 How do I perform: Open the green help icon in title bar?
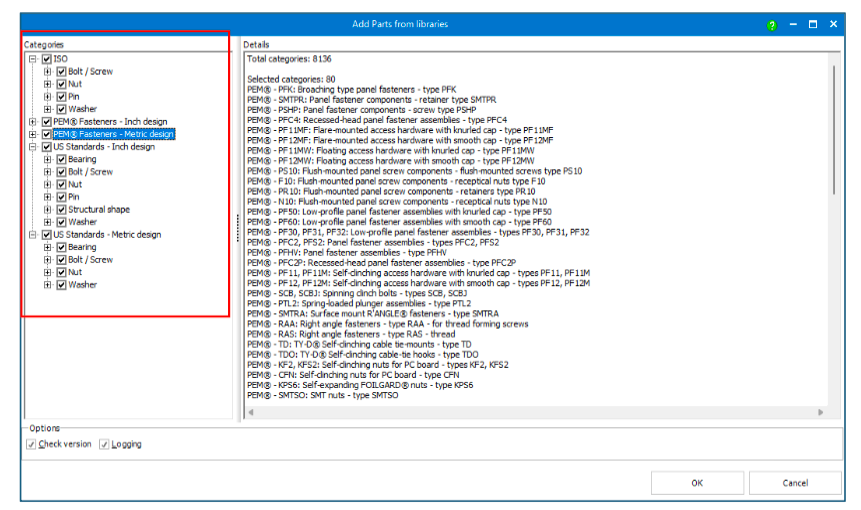point(771,25)
